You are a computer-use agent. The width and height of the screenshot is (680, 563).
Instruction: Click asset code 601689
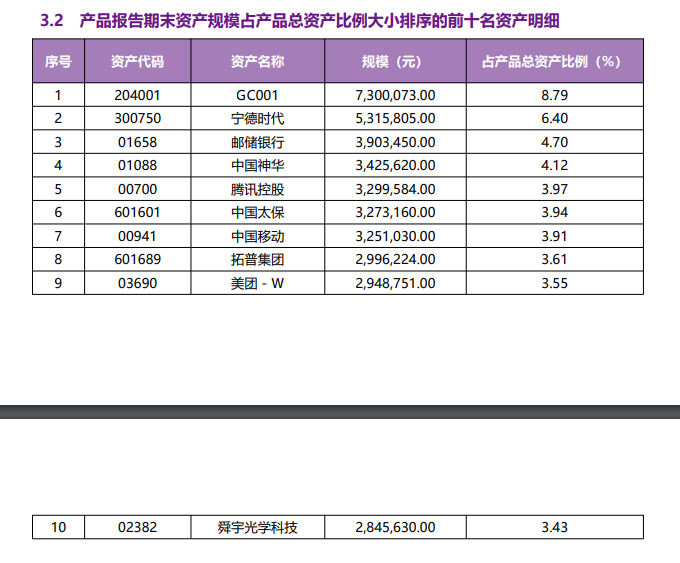tap(137, 259)
